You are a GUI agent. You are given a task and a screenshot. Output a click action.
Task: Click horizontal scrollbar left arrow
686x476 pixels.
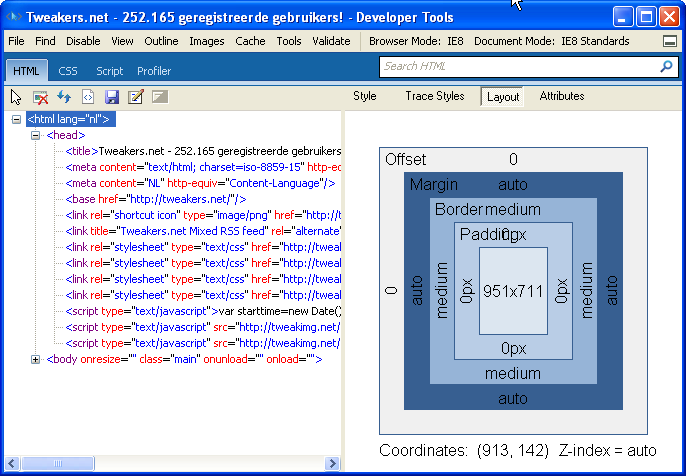tap(12, 463)
